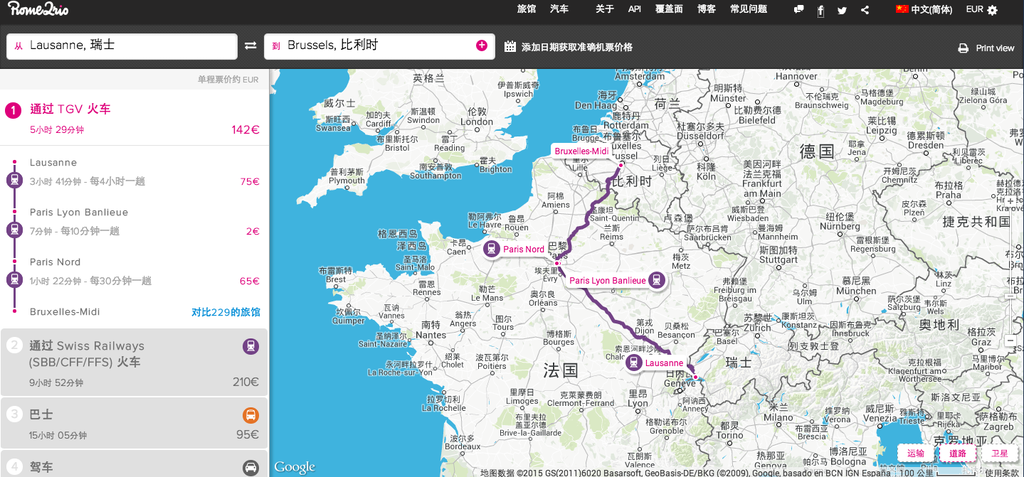Open the 常见问题 FAQ page
1024x477 pixels.
point(748,9)
